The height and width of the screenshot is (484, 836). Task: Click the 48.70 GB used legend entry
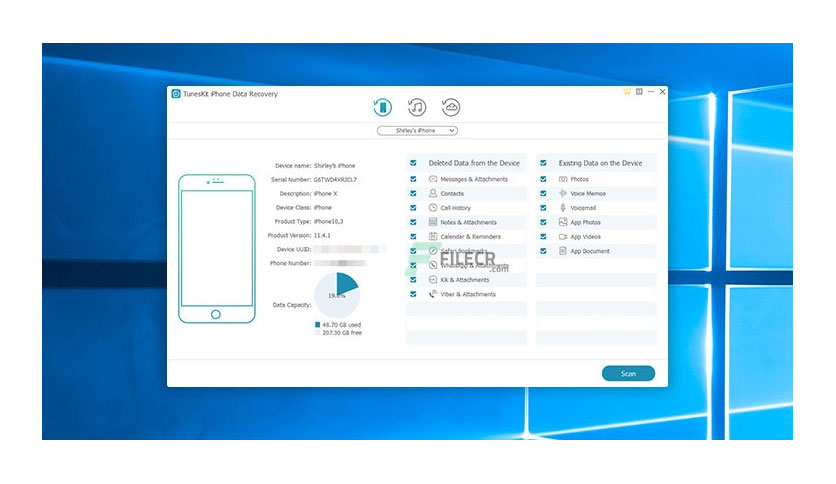click(x=338, y=325)
